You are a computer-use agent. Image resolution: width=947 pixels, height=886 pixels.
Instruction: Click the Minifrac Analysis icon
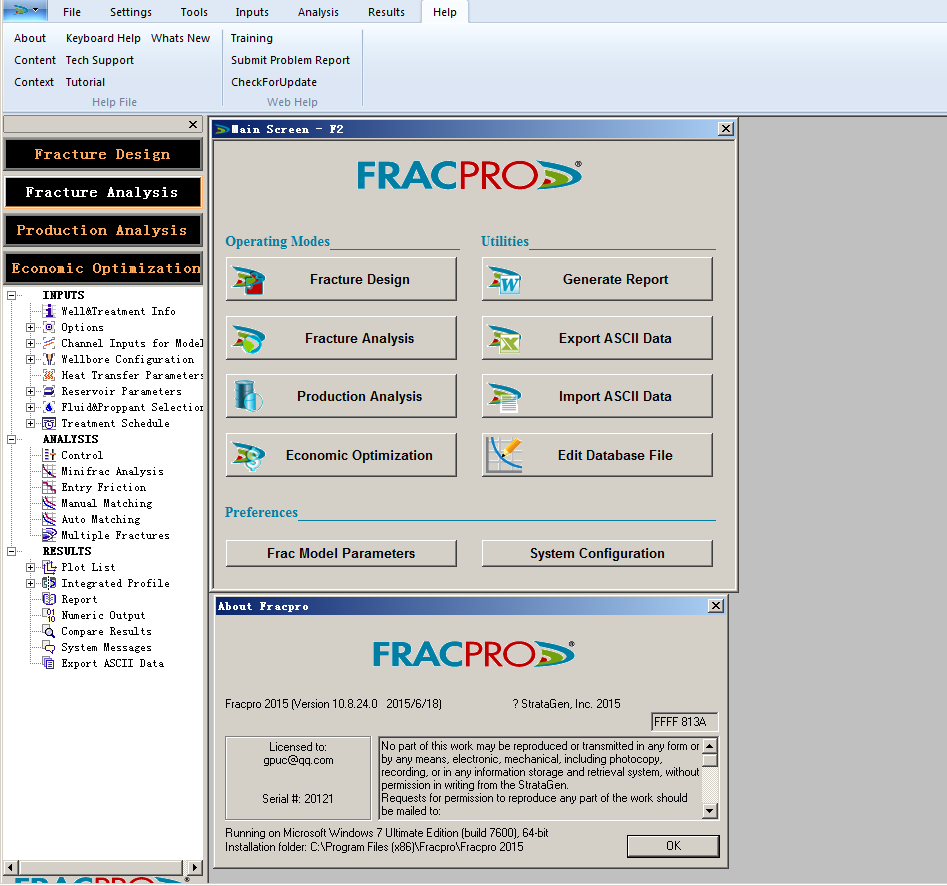(x=49, y=471)
